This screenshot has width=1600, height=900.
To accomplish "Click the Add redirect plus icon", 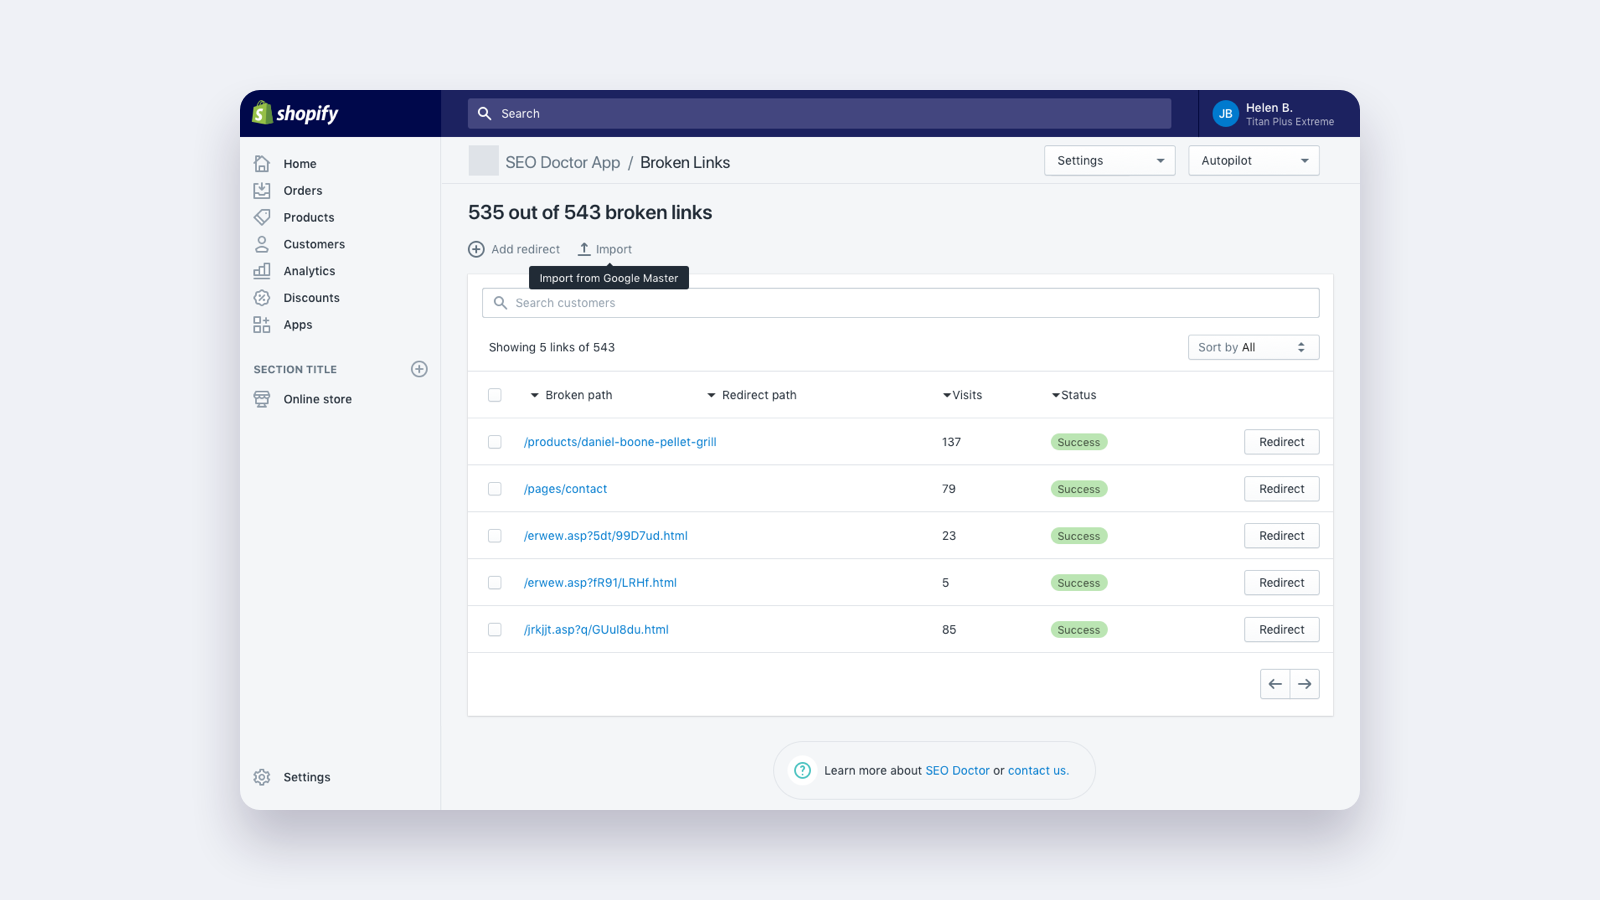I will point(476,249).
